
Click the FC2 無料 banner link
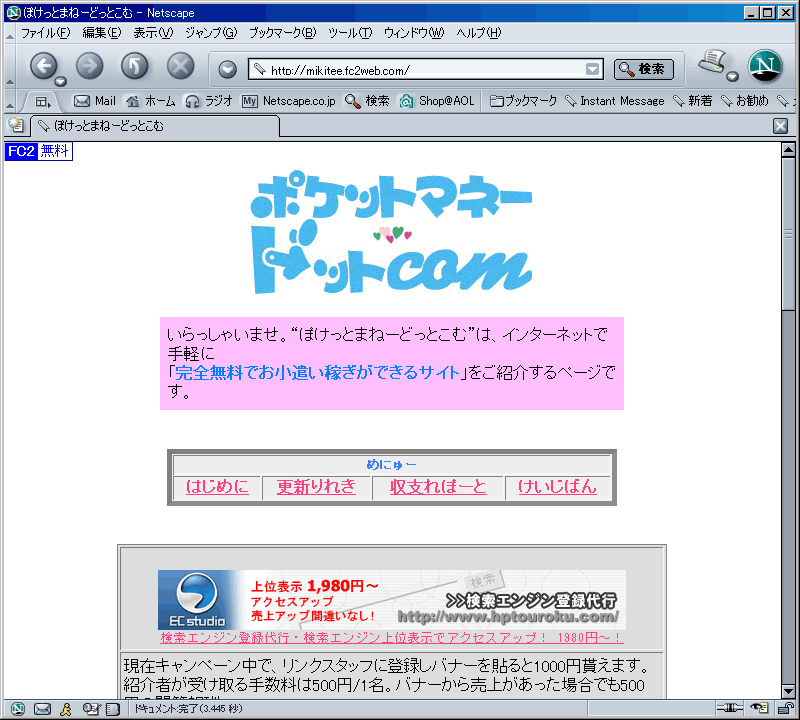[x=39, y=151]
